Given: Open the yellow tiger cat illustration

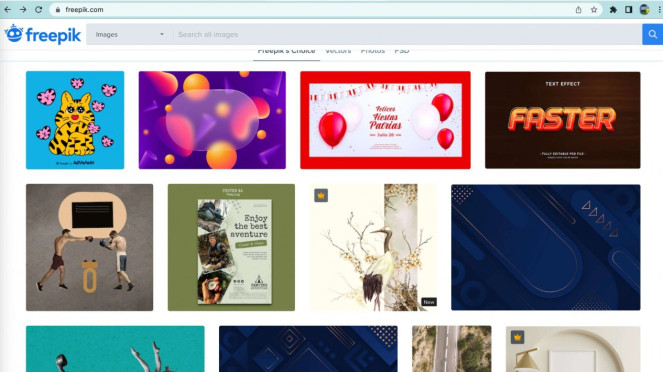Looking at the screenshot, I should (x=75, y=120).
